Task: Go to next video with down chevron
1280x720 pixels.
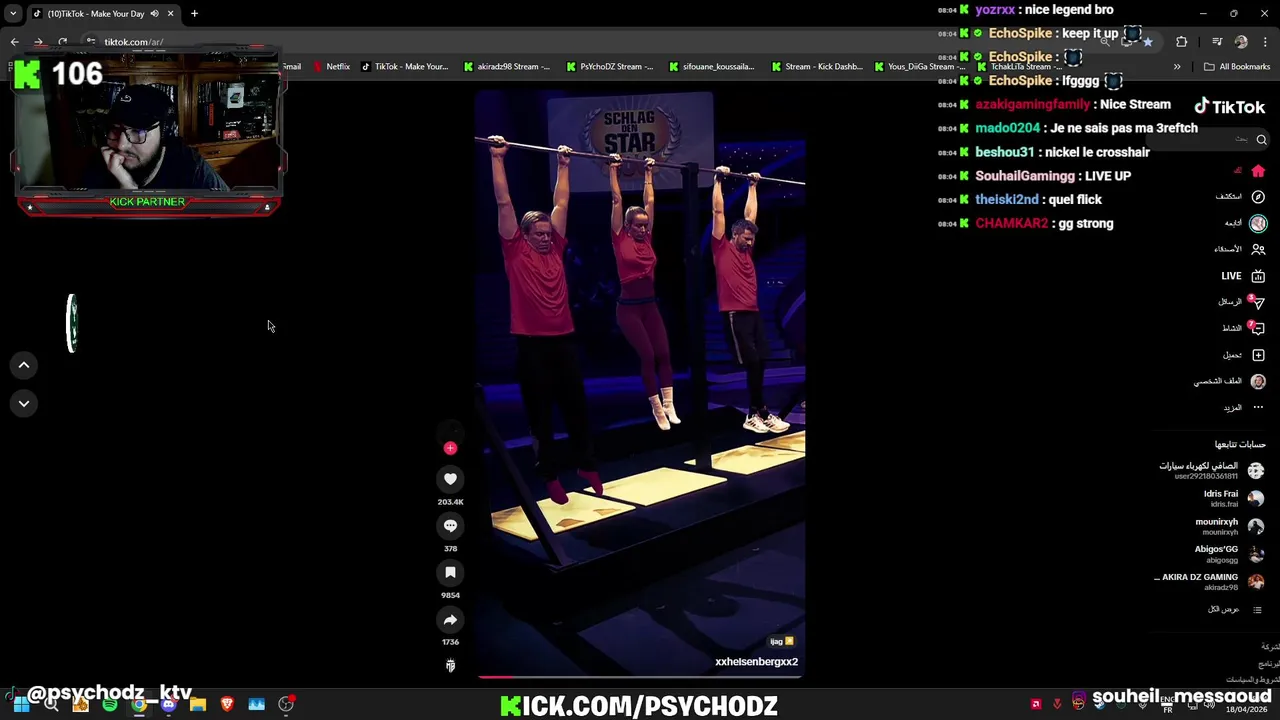Action: (24, 403)
